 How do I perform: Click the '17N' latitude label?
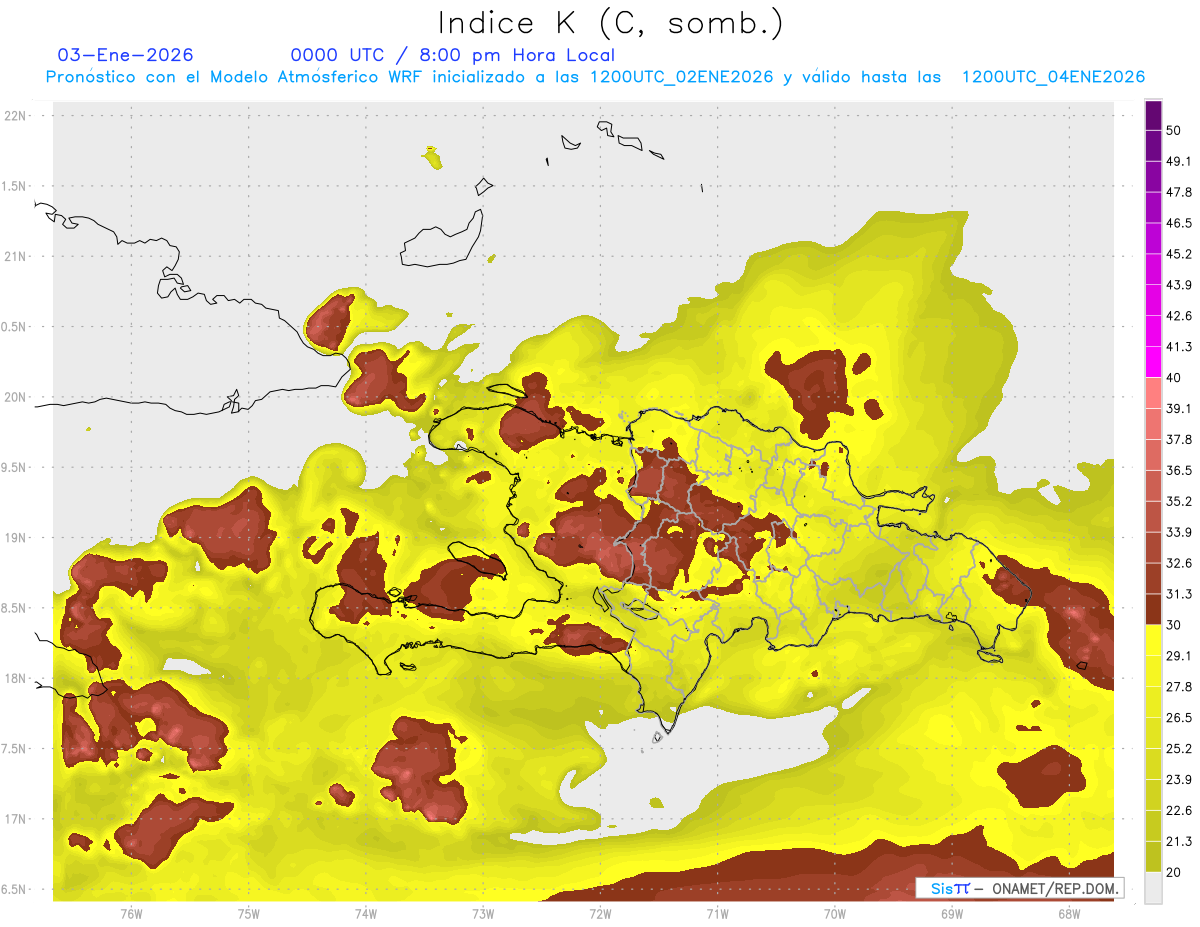[15, 819]
